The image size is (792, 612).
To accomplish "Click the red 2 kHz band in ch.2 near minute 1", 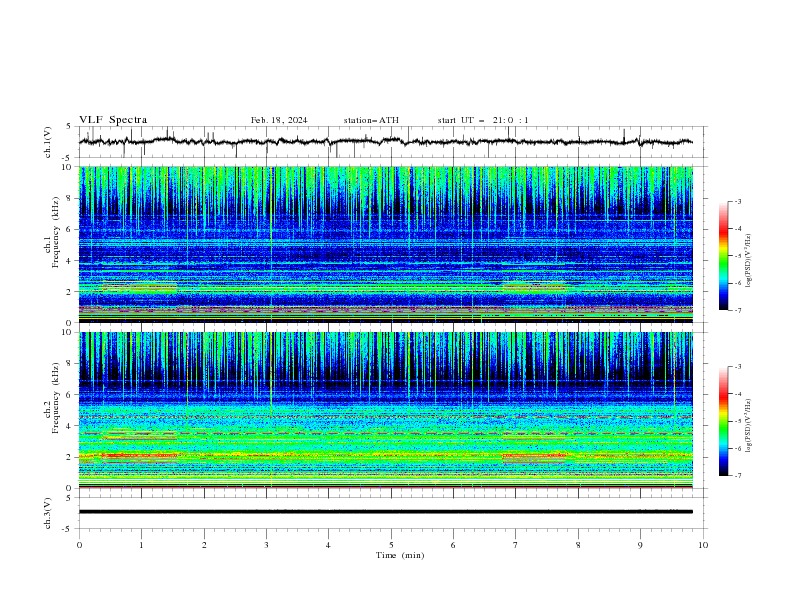I will 140,455.
